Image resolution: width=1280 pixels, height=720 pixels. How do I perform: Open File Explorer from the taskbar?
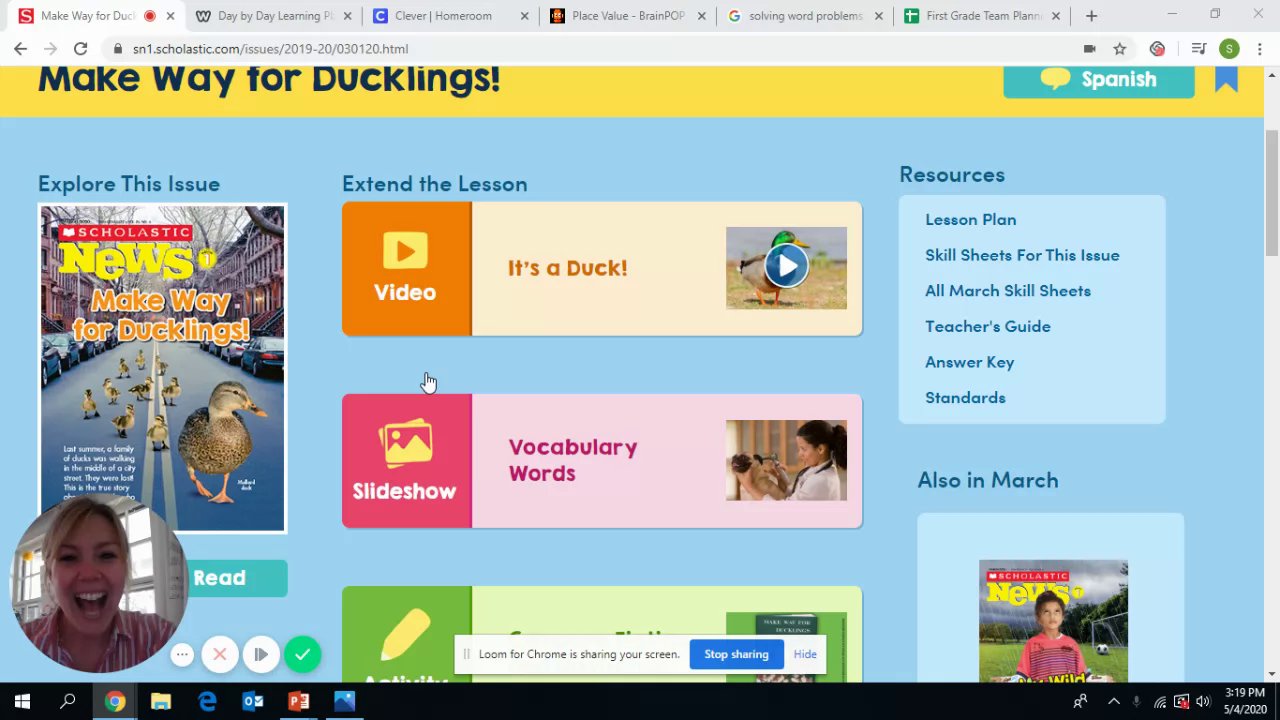161,702
